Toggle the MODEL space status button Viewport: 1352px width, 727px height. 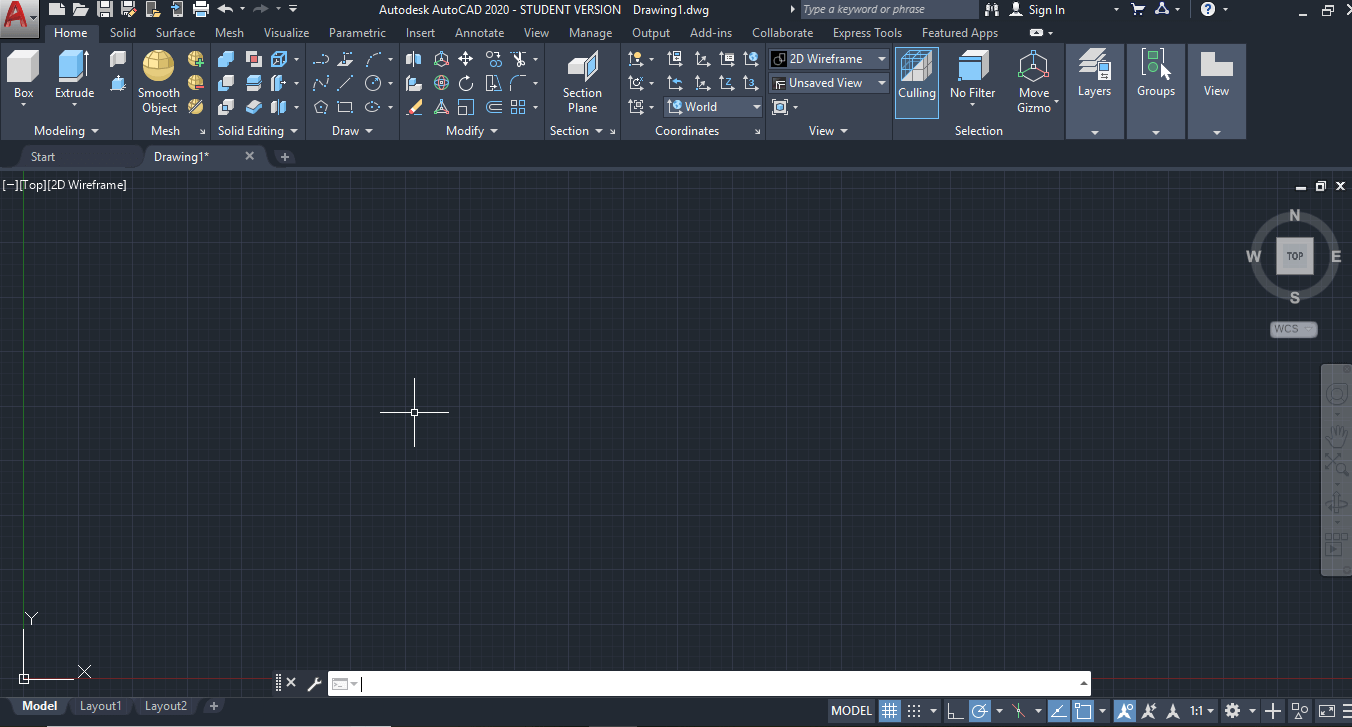pos(852,711)
